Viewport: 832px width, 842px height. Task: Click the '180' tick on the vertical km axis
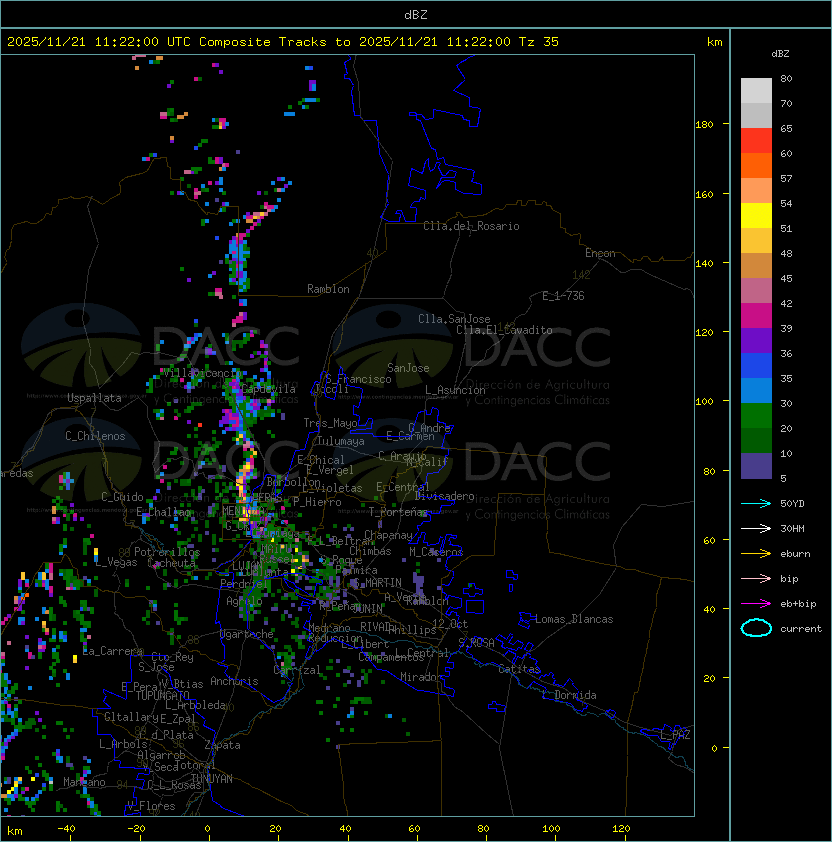(704, 124)
